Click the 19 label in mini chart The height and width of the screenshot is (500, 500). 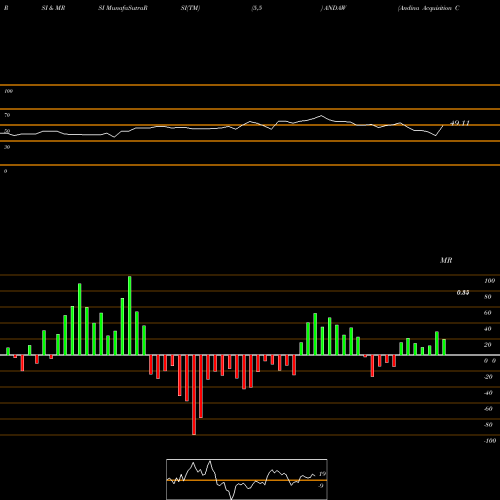322,474
